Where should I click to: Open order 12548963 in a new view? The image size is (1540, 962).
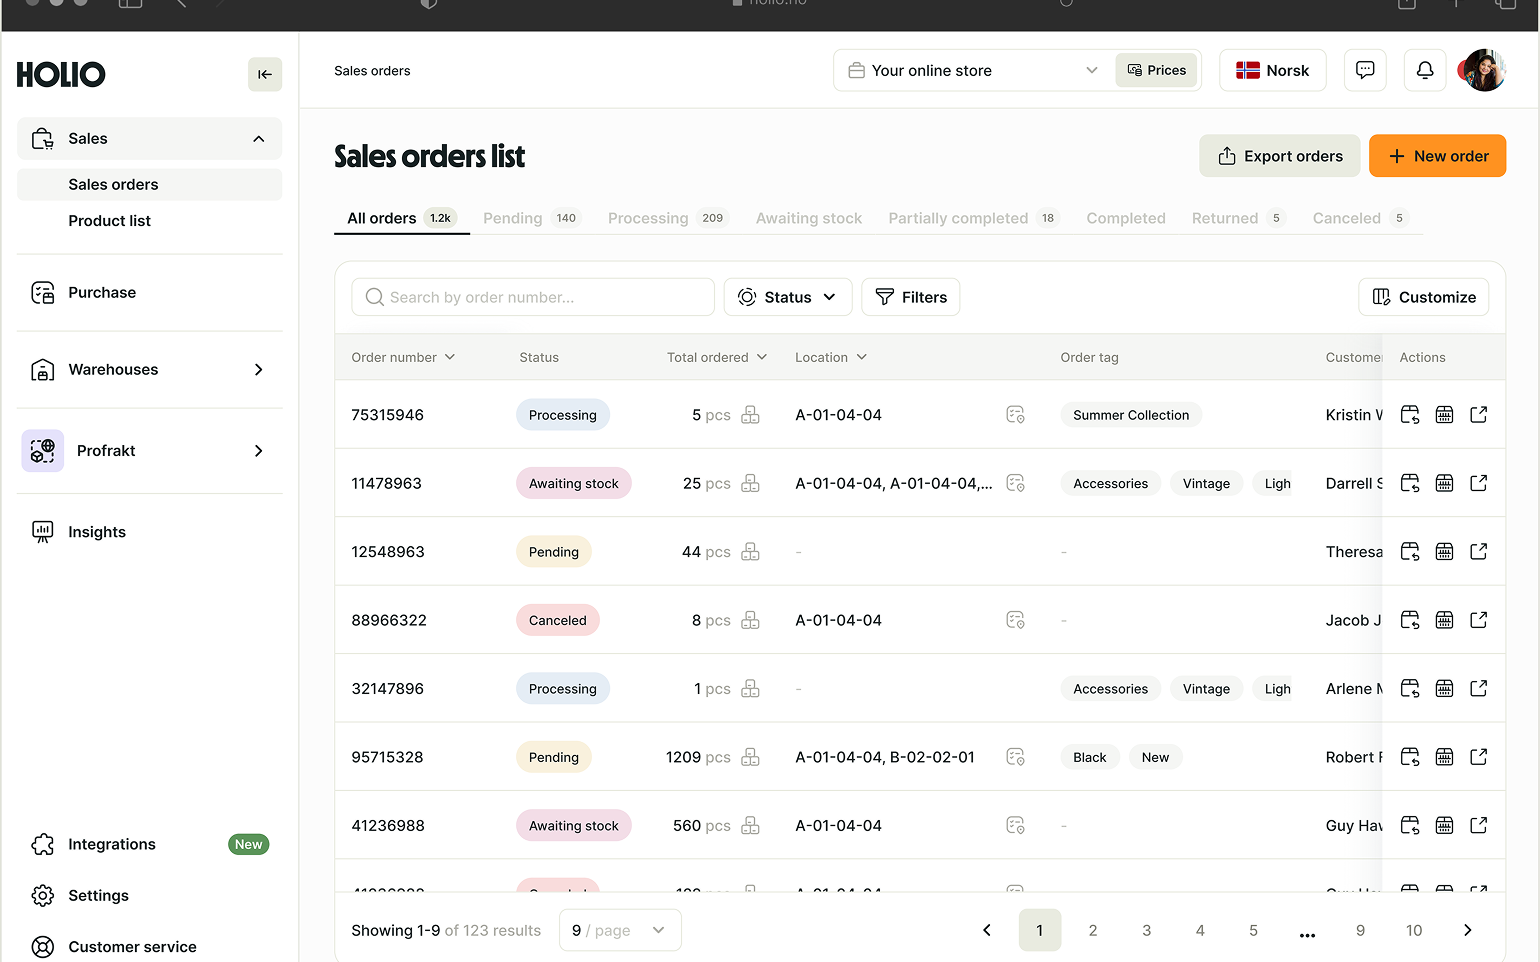1478,551
